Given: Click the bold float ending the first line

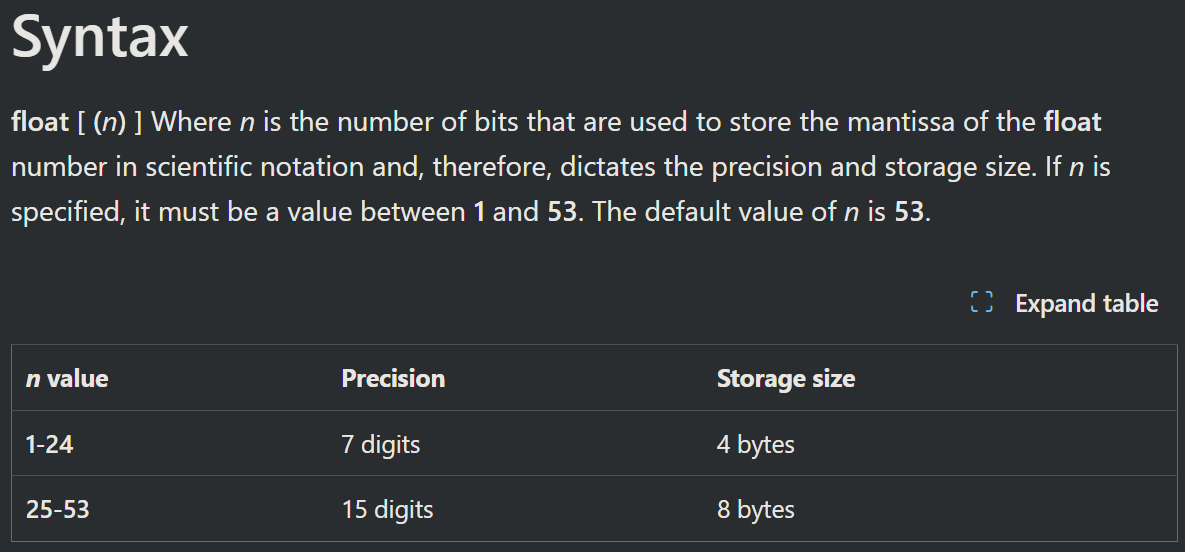Looking at the screenshot, I should point(1072,123).
